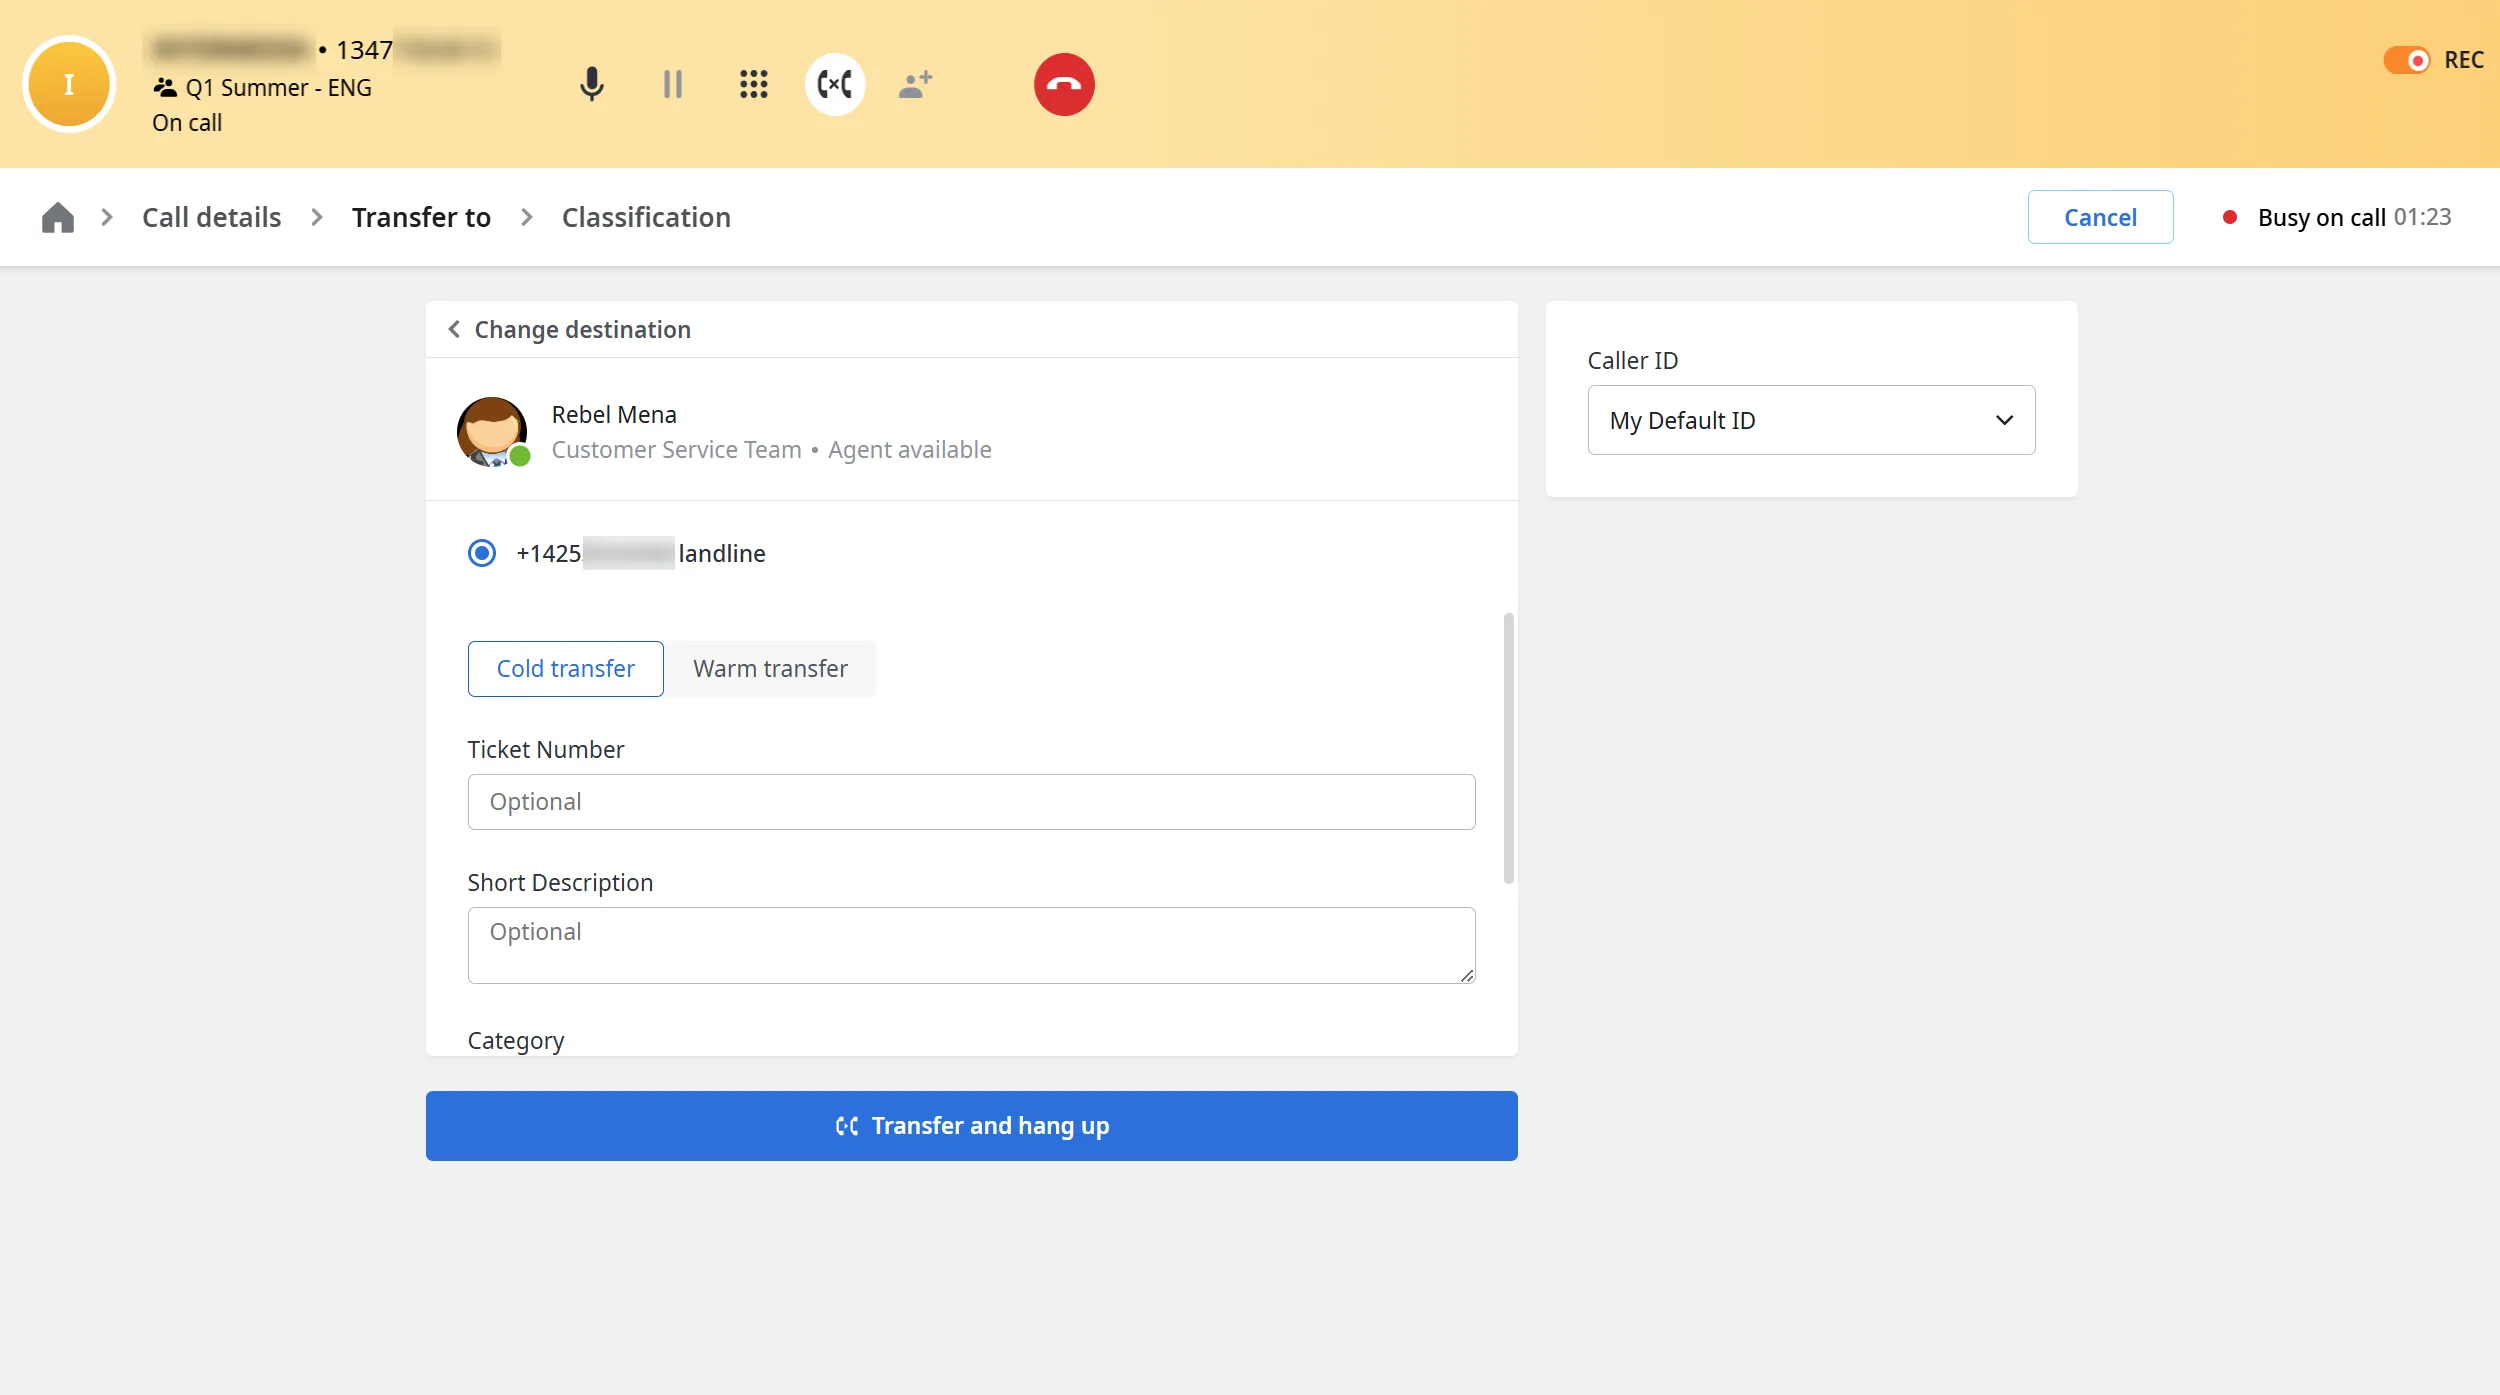
Task: Click the Cancel button
Action: click(2100, 217)
